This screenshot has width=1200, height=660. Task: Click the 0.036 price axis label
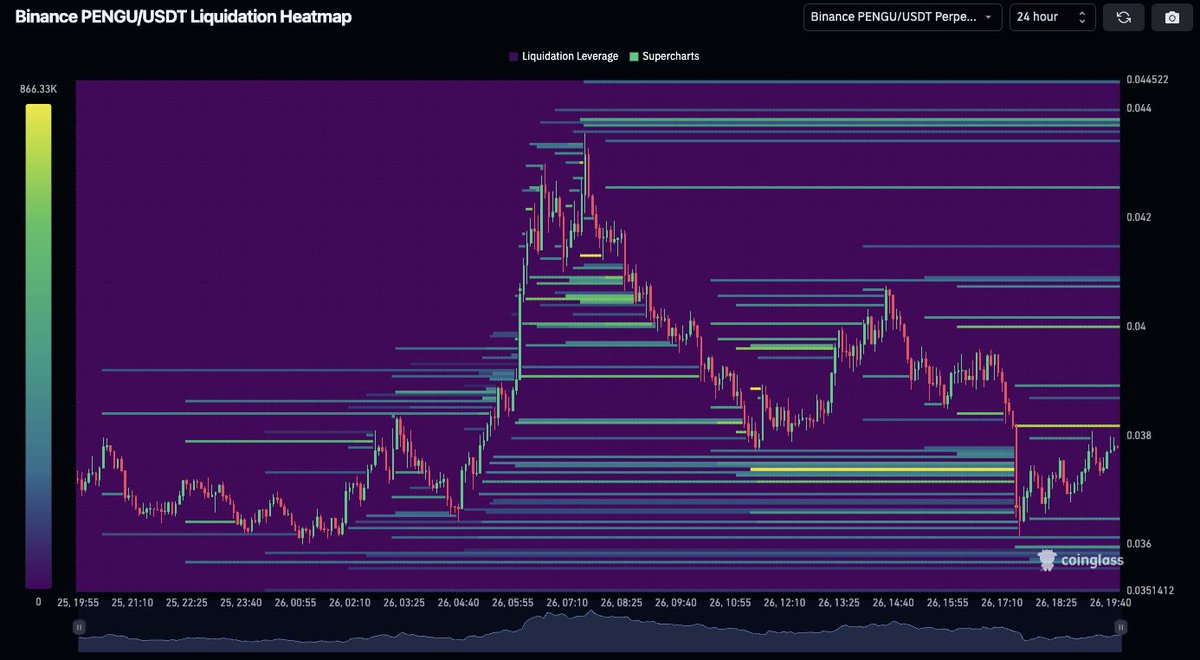coord(1139,544)
